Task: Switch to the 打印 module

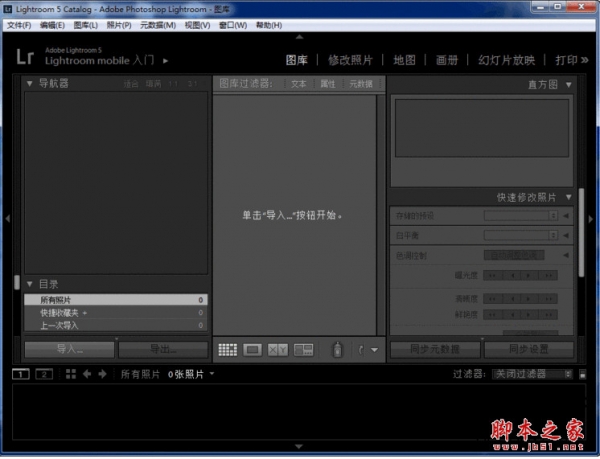Action: [566, 60]
